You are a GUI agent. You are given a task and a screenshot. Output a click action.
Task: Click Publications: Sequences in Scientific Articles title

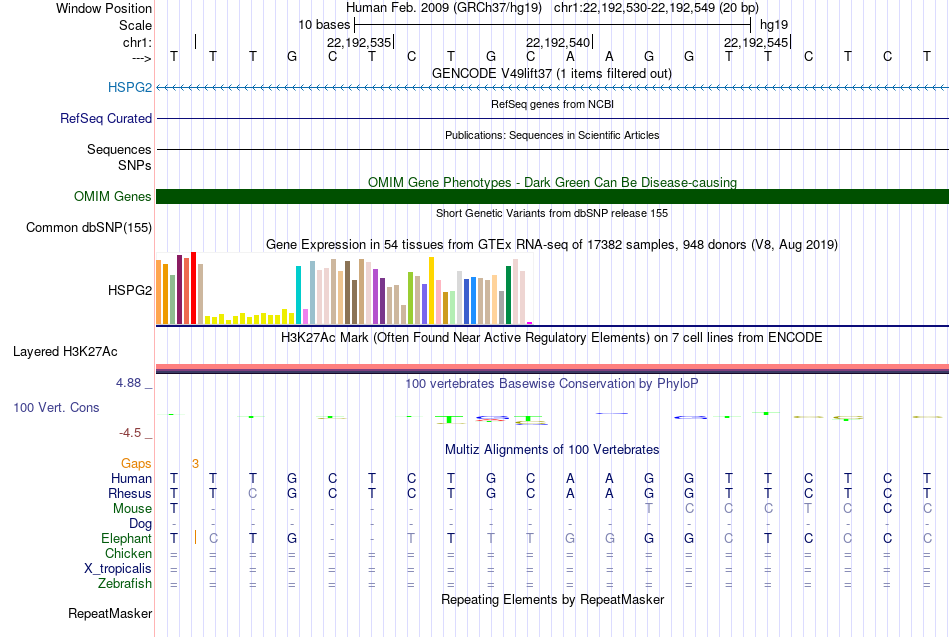(552, 135)
